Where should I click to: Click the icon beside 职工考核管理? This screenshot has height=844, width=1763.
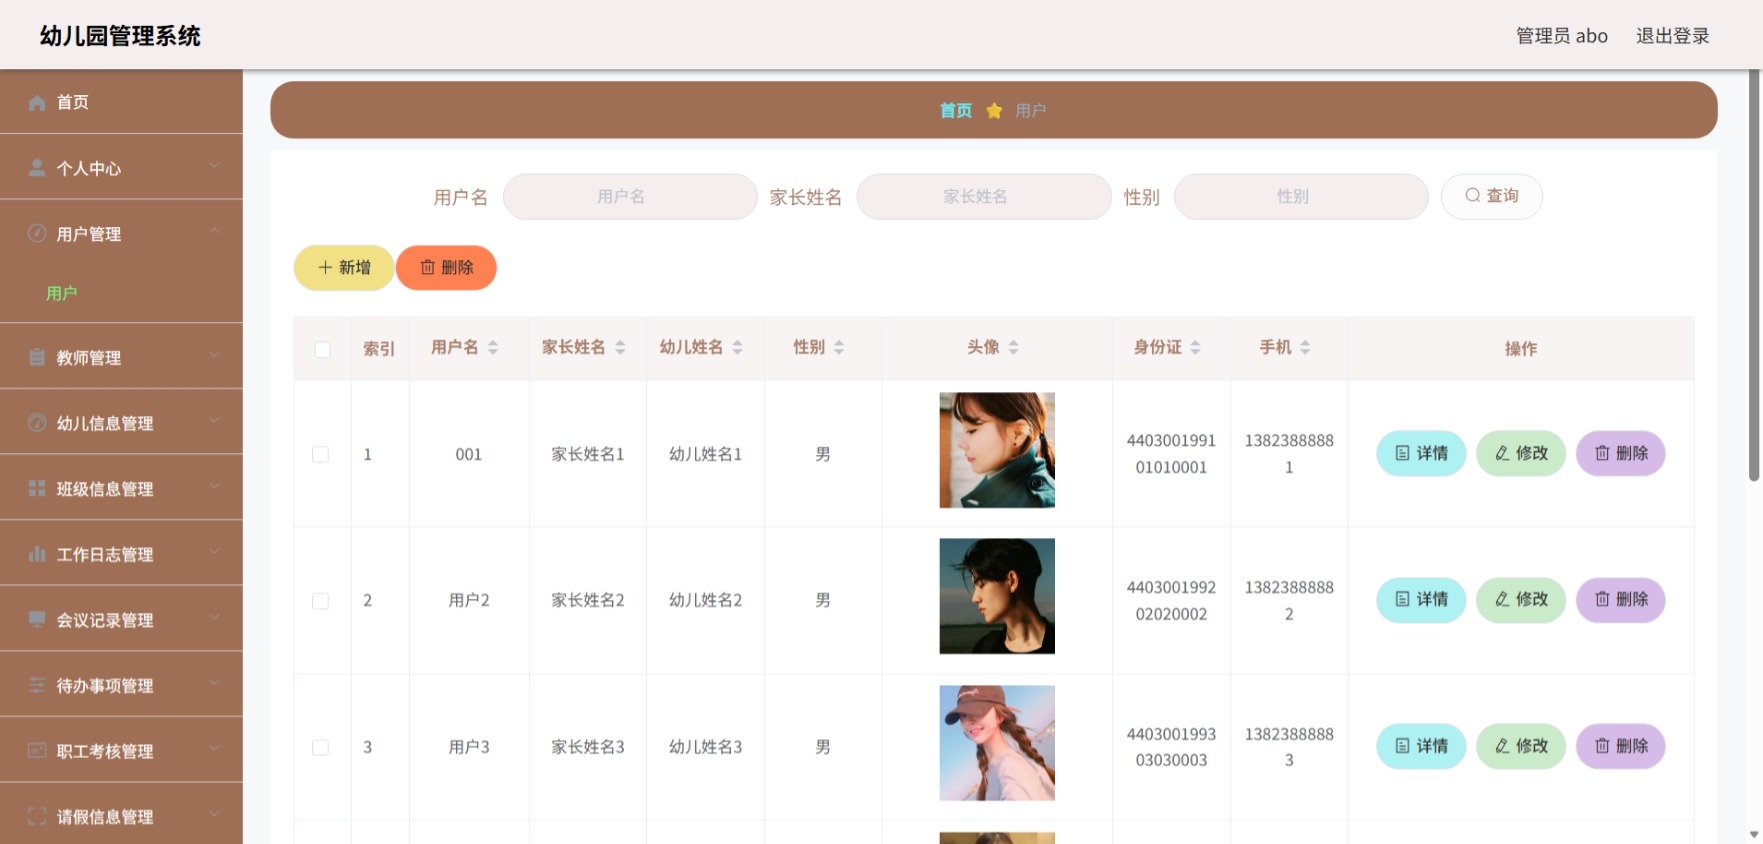point(37,750)
